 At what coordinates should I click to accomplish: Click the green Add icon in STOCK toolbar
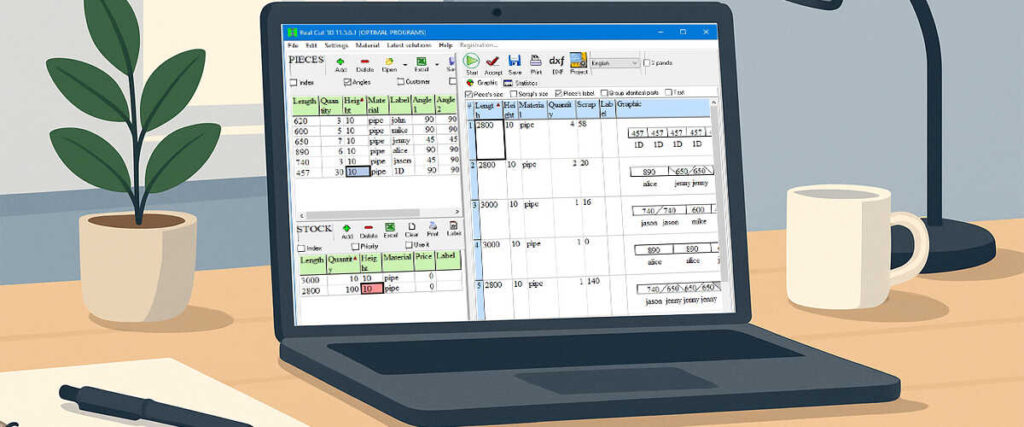click(x=347, y=228)
